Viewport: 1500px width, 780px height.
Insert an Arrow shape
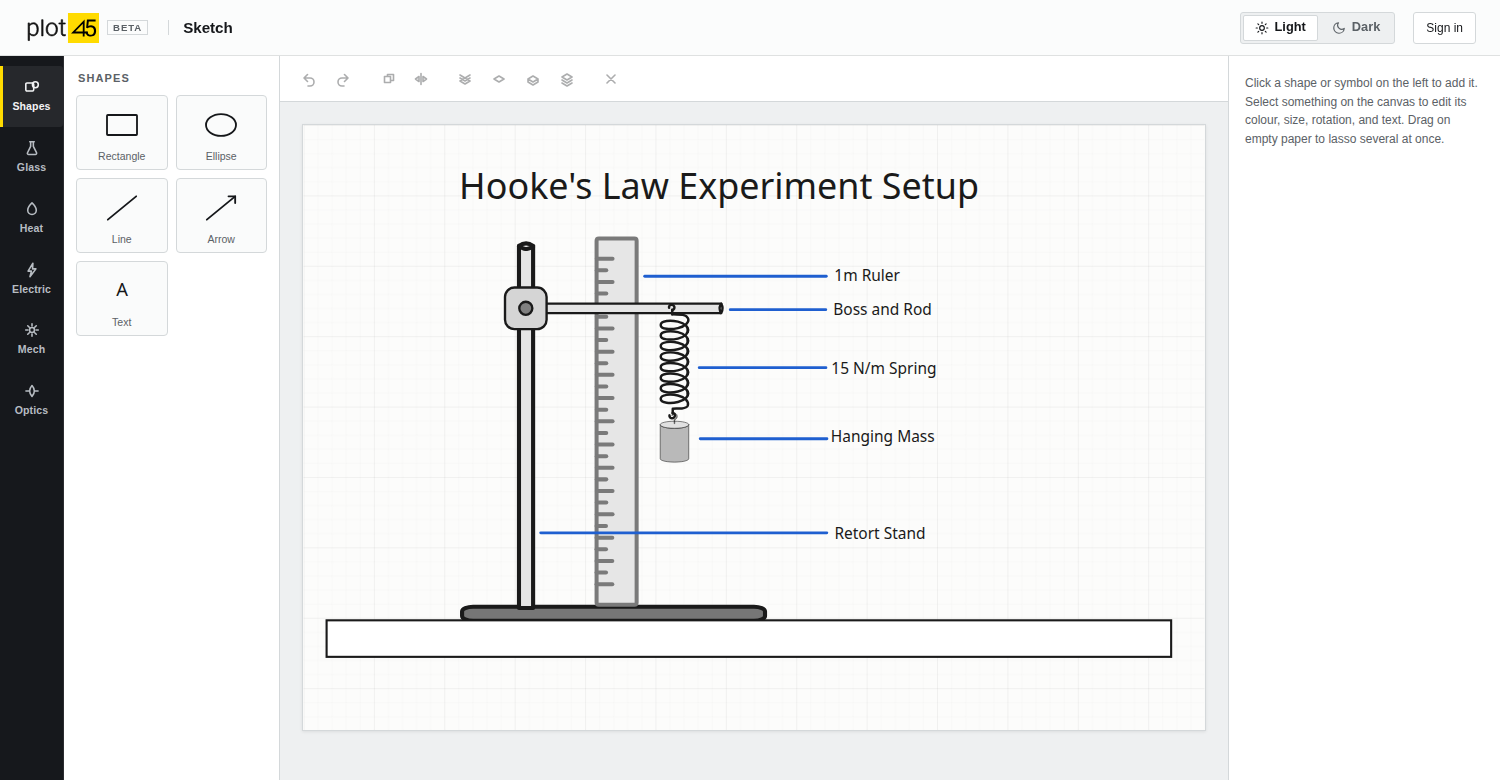point(221,216)
